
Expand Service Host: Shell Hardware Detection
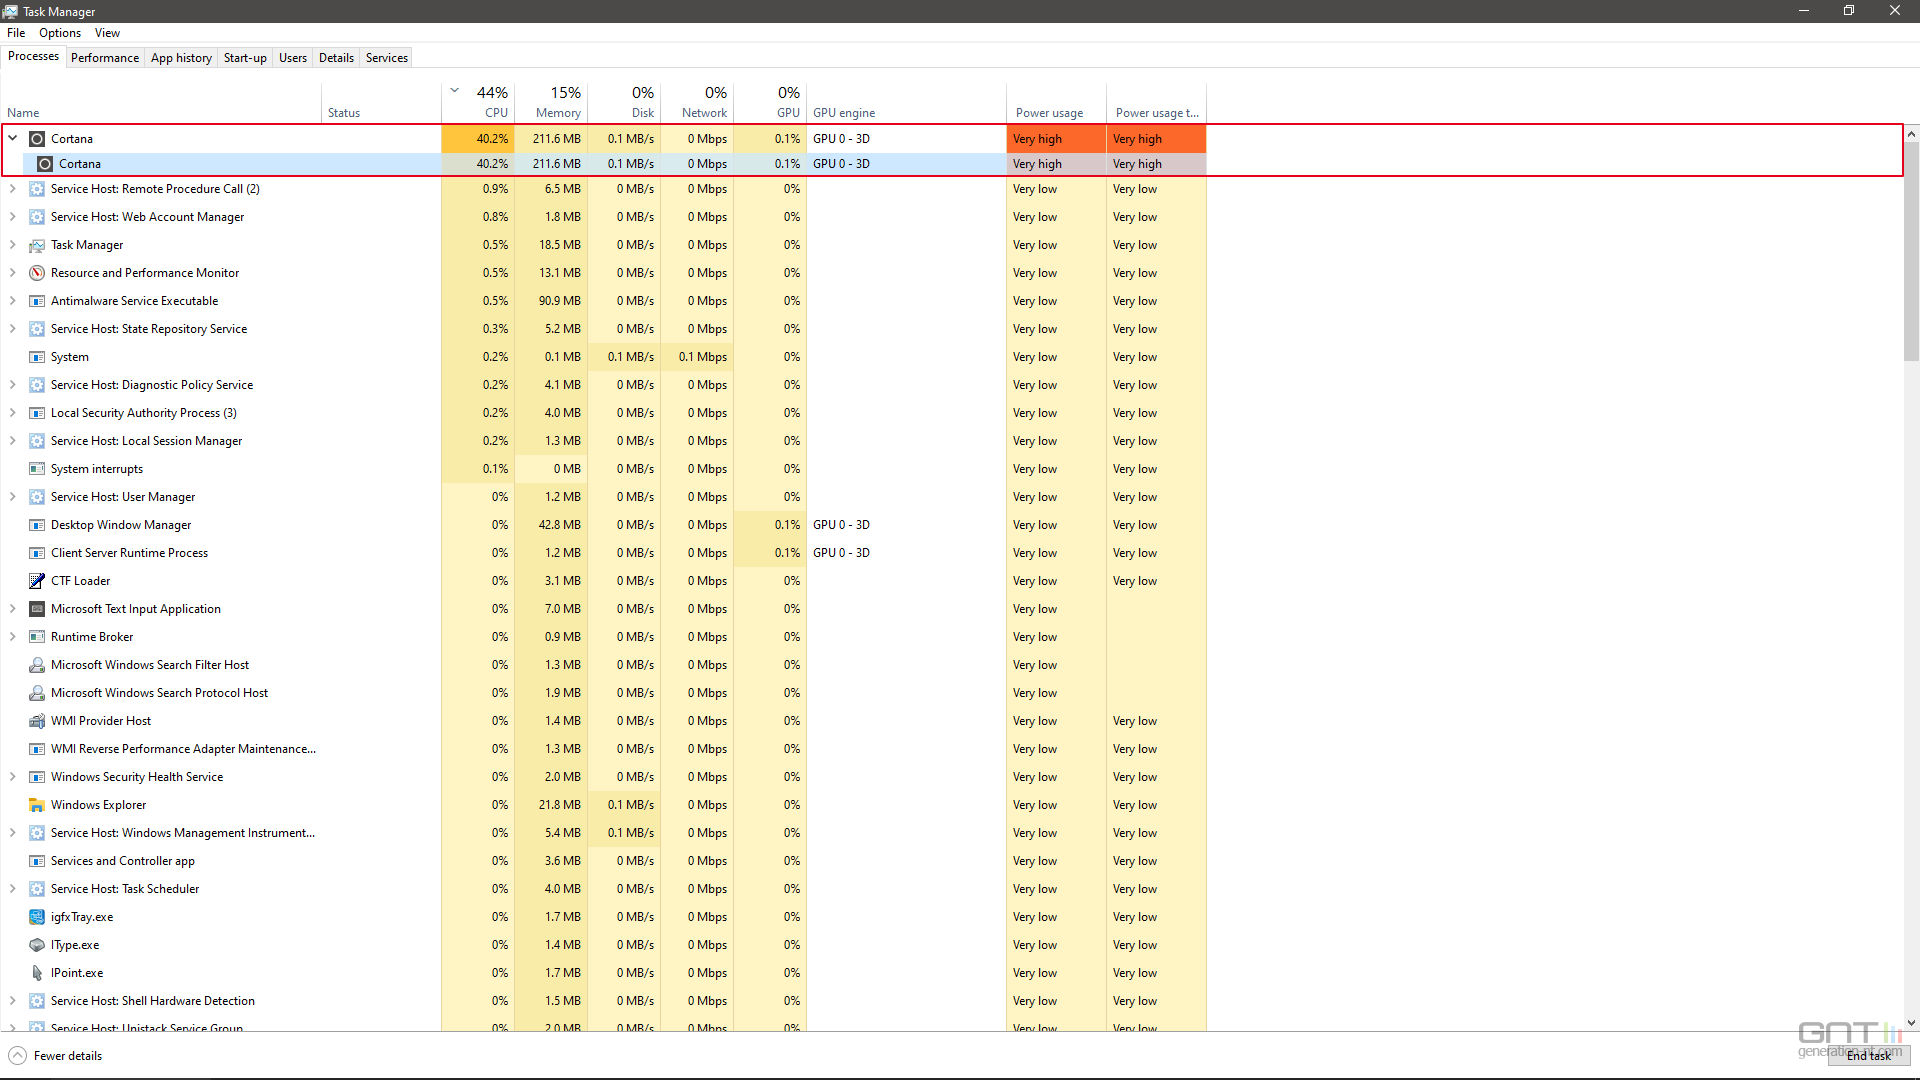point(13,1001)
